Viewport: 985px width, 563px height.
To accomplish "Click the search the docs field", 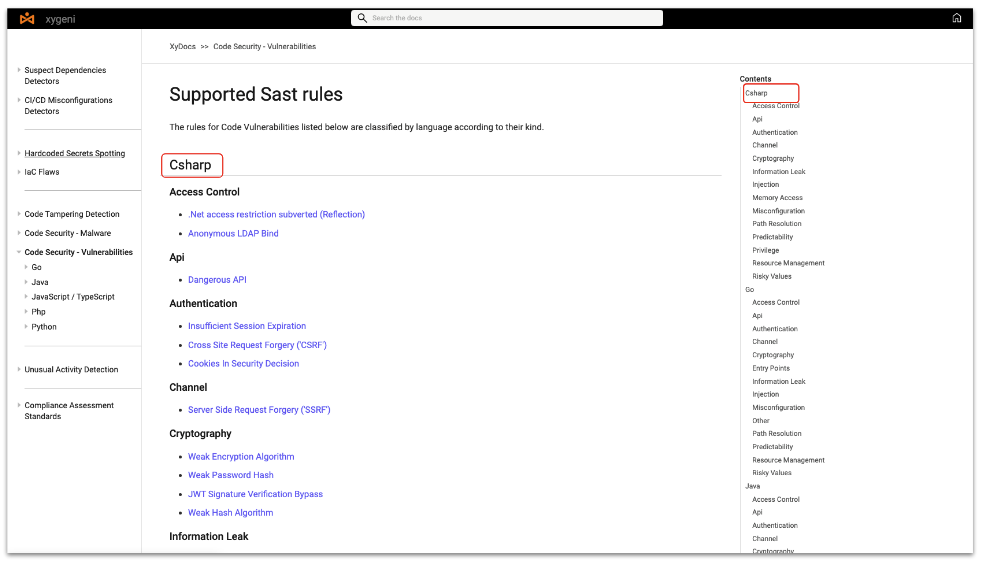I will pyautogui.click(x=510, y=18).
